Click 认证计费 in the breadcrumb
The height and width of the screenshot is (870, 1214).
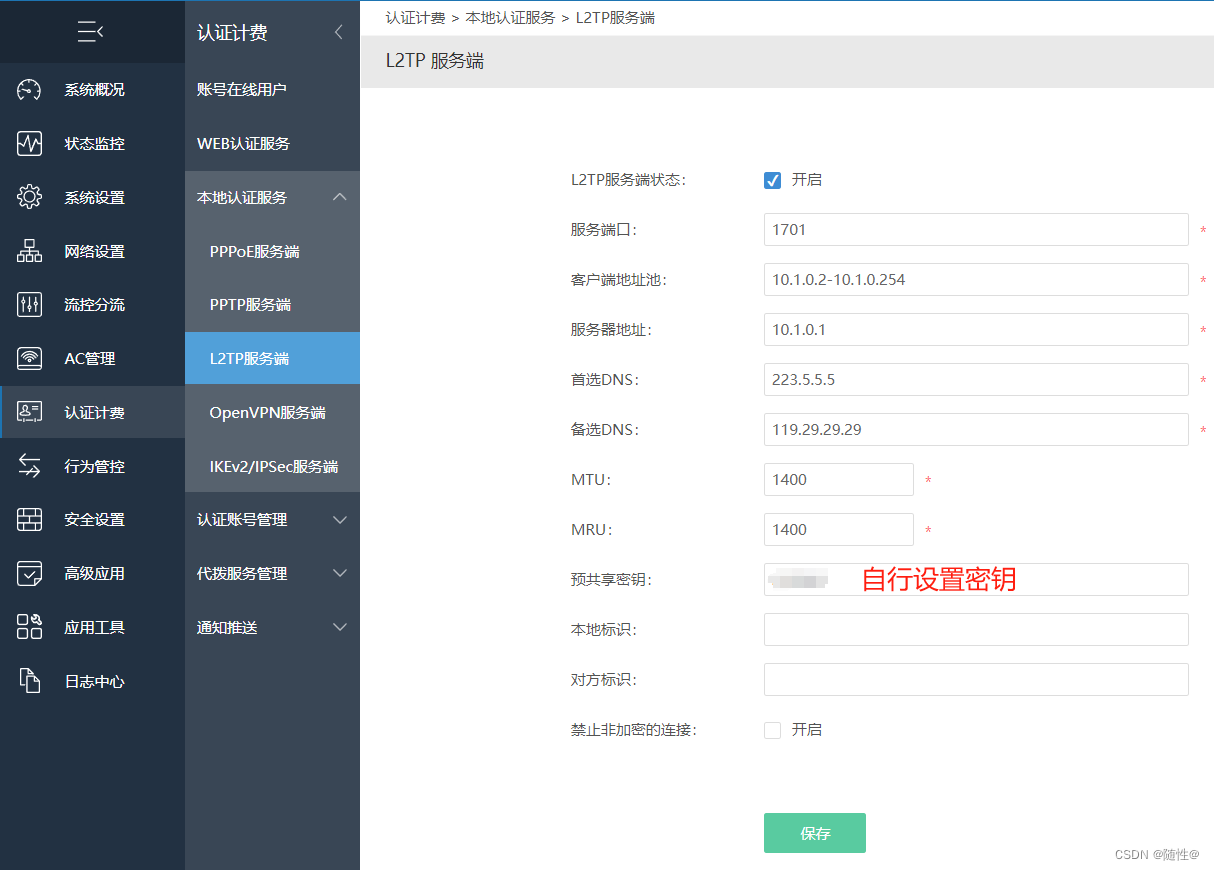[415, 18]
